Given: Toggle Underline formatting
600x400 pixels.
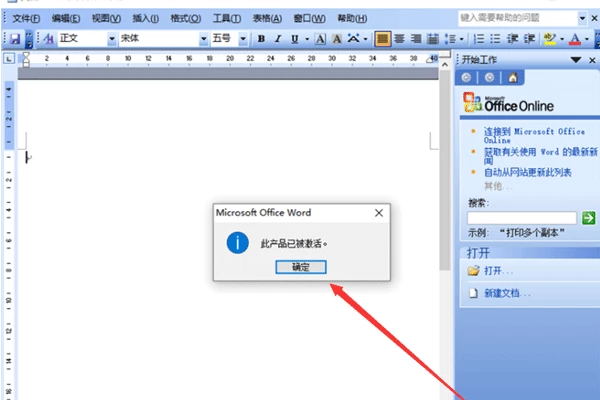Looking at the screenshot, I should coord(295,39).
